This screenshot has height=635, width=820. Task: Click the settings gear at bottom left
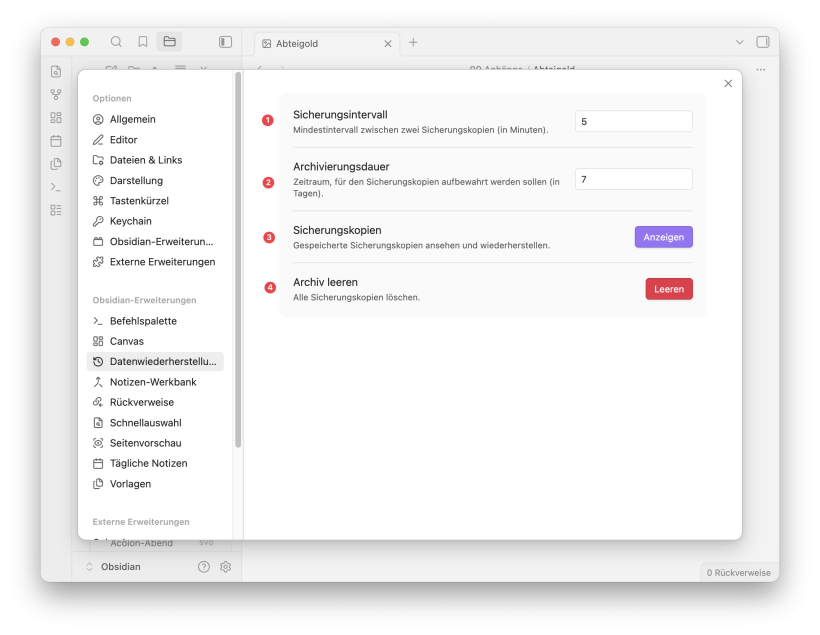226,566
